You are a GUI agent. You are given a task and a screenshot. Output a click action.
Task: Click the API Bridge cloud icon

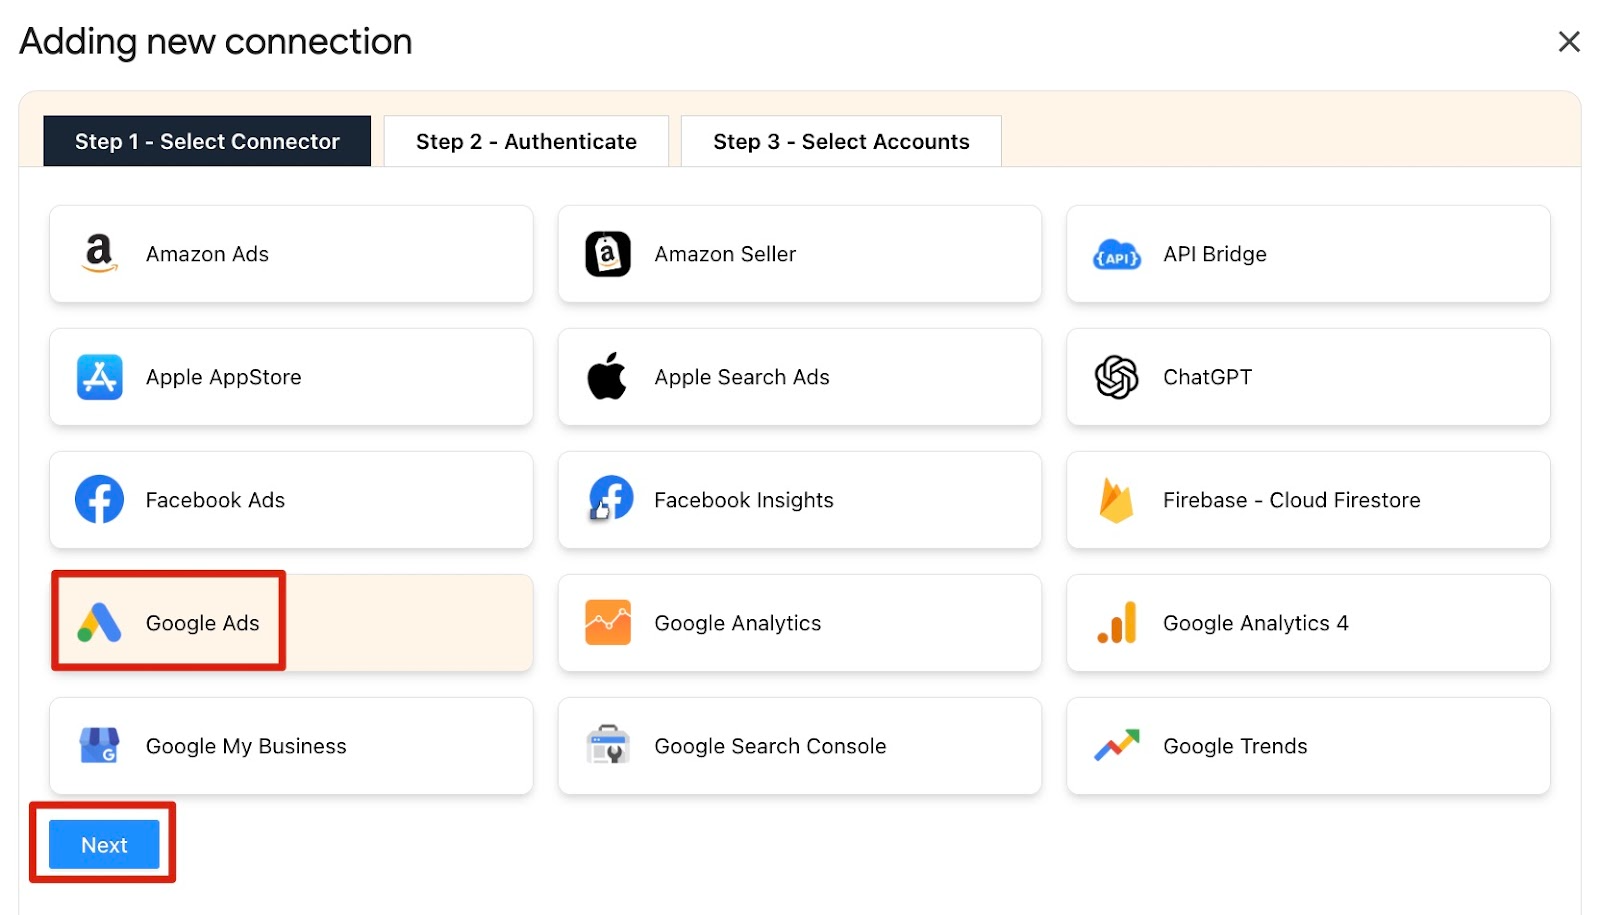1116,255
